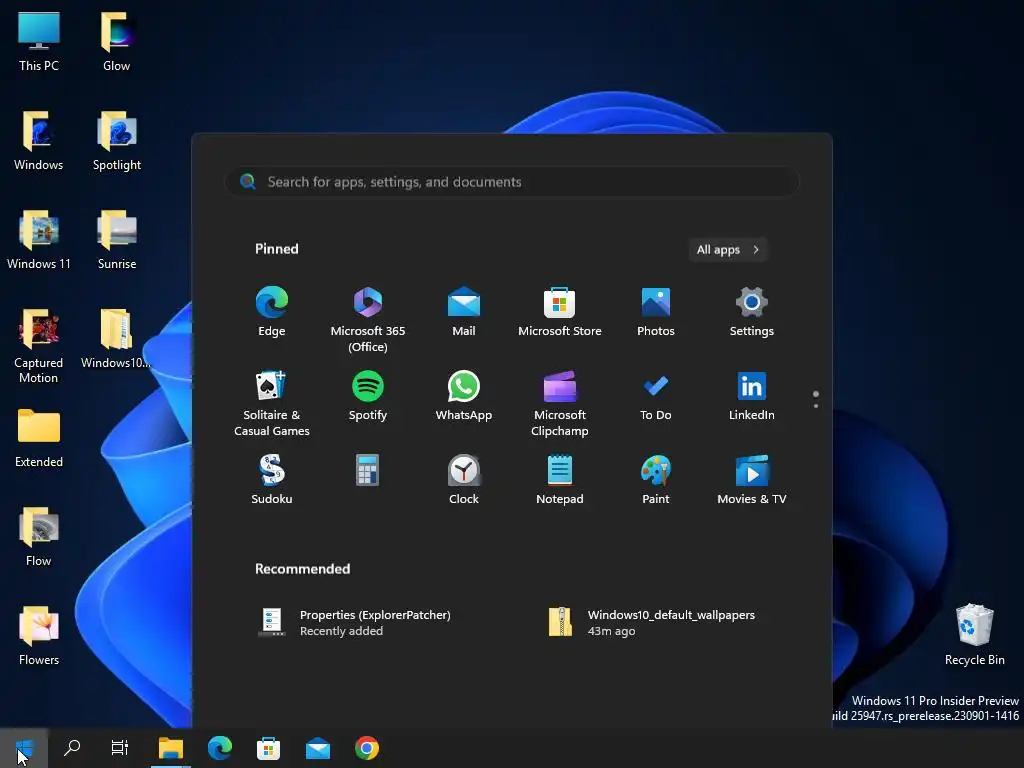
Task: Open the Edge pinned app
Action: point(272,312)
